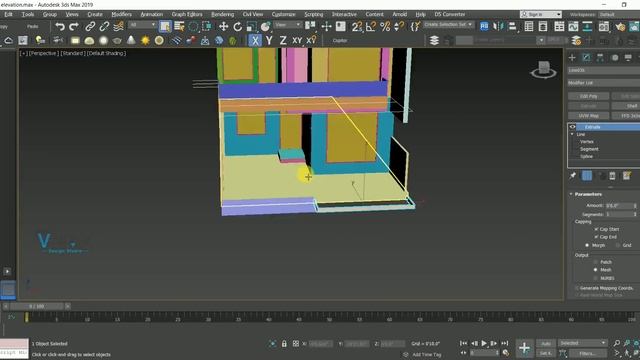Click the UVW Map modifier button
The image size is (640, 360).
point(589,116)
